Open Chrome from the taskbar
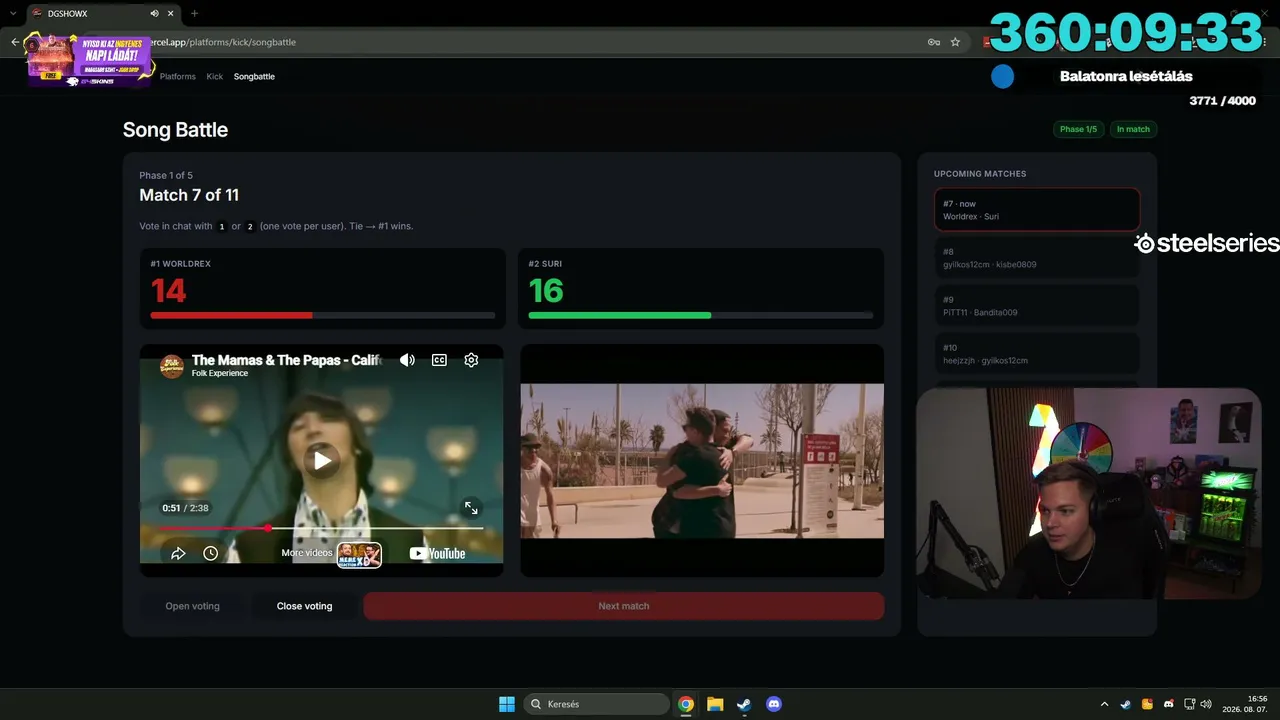 (x=686, y=704)
